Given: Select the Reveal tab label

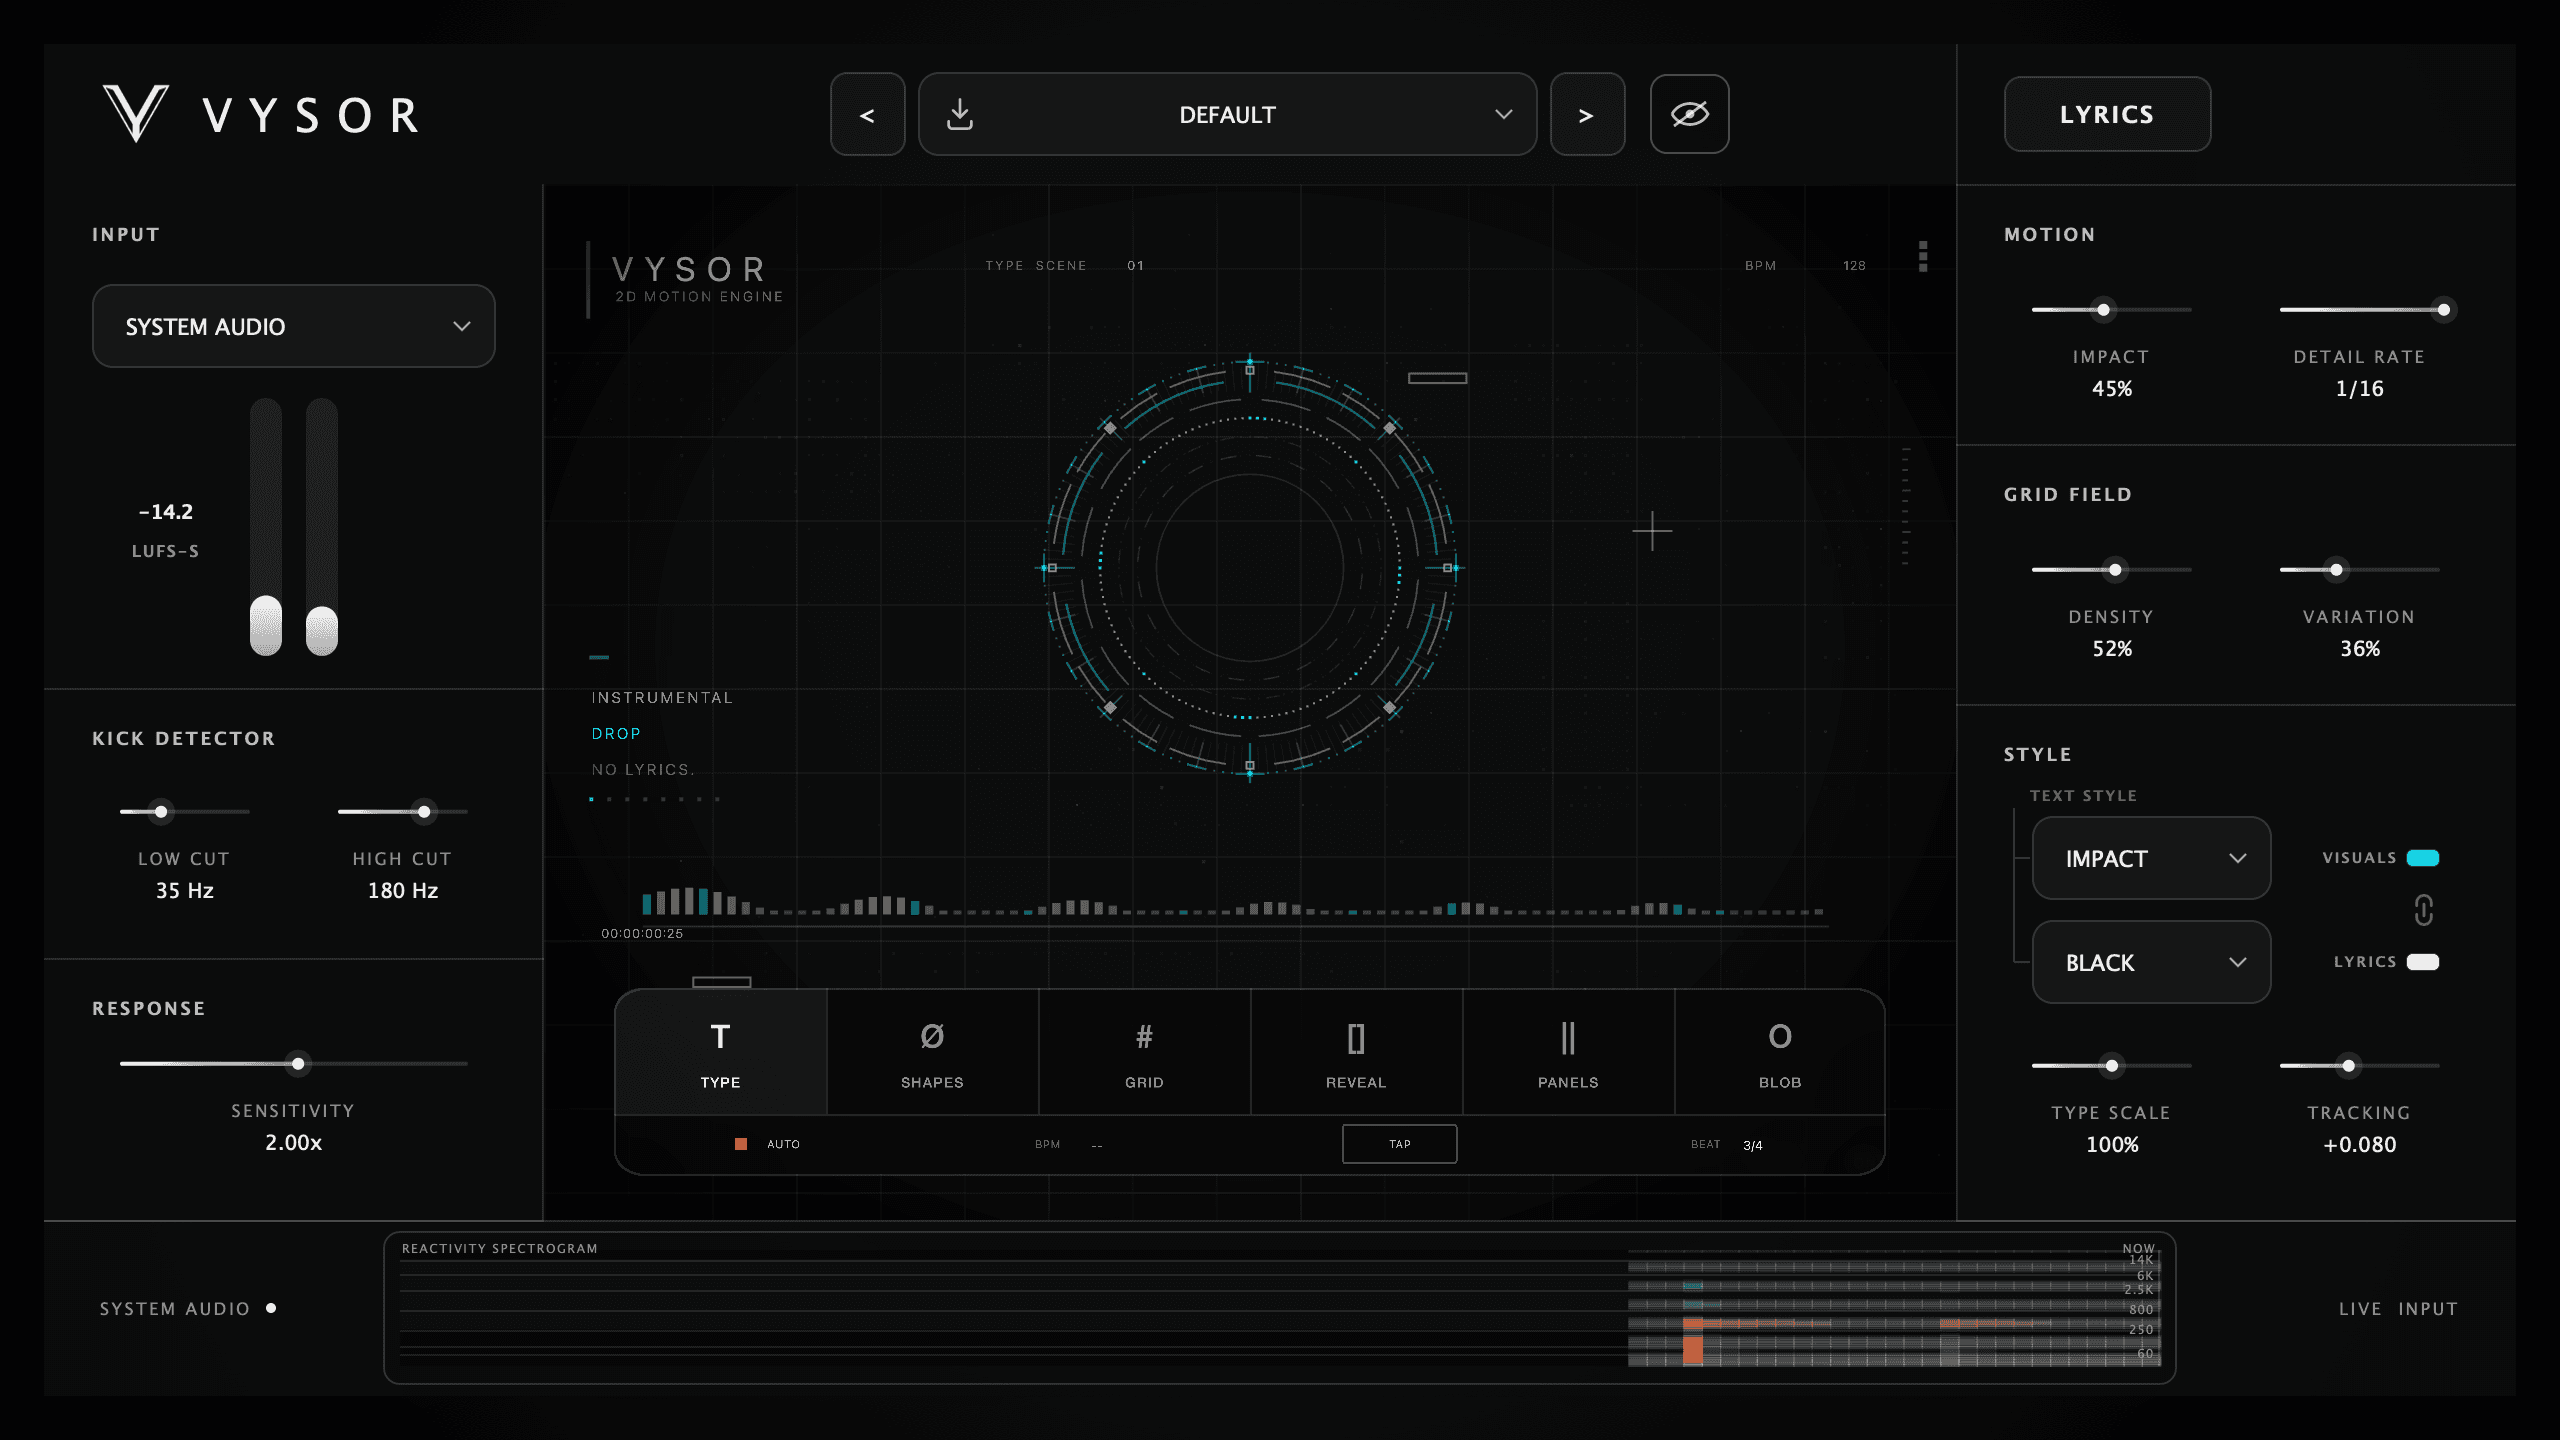Looking at the screenshot, I should coord(1356,1083).
